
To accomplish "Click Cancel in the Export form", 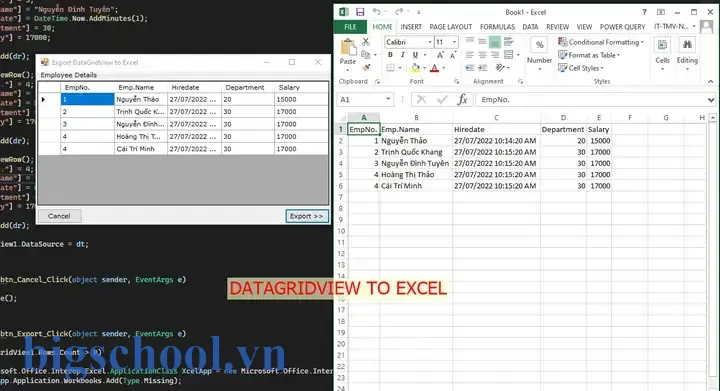I will pos(59,216).
